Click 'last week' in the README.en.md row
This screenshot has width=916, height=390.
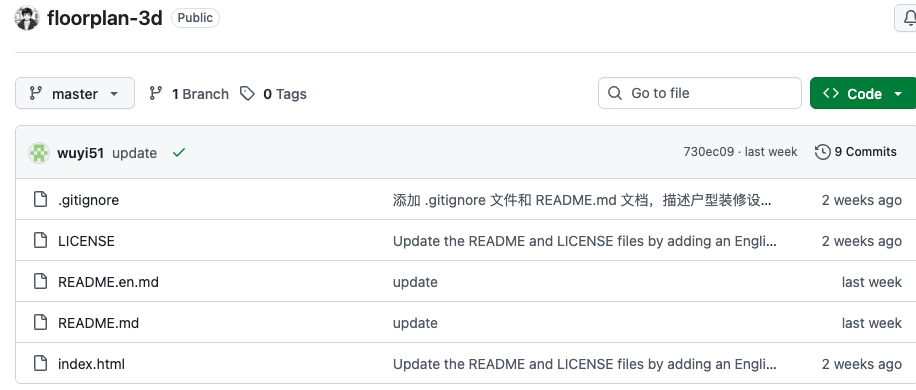point(872,282)
